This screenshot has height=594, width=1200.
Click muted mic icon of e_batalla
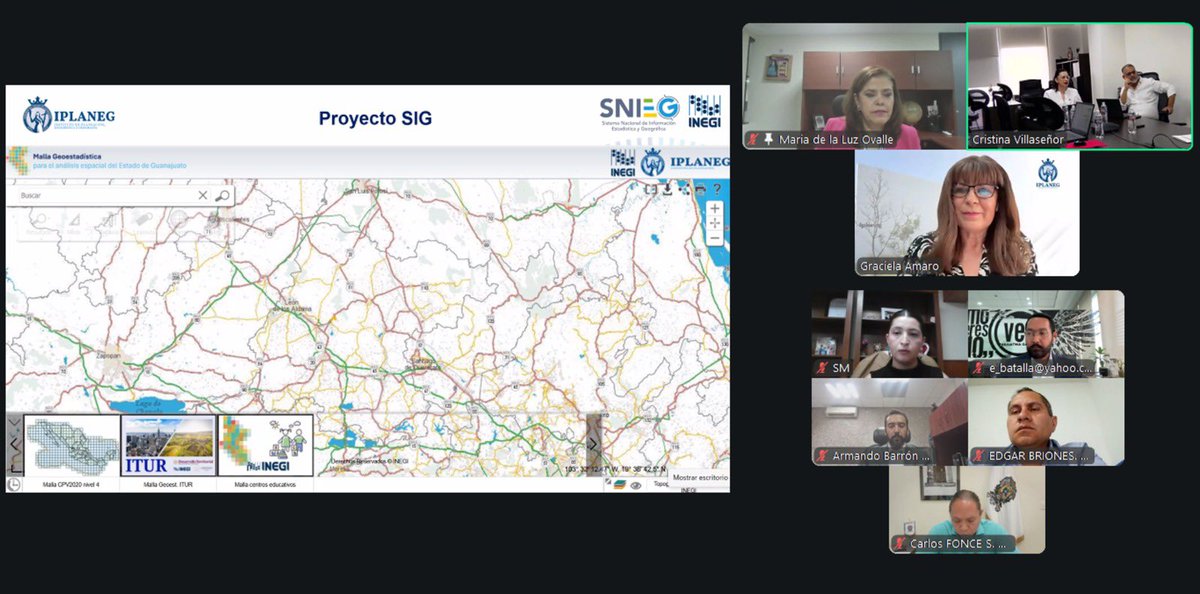coord(979,368)
